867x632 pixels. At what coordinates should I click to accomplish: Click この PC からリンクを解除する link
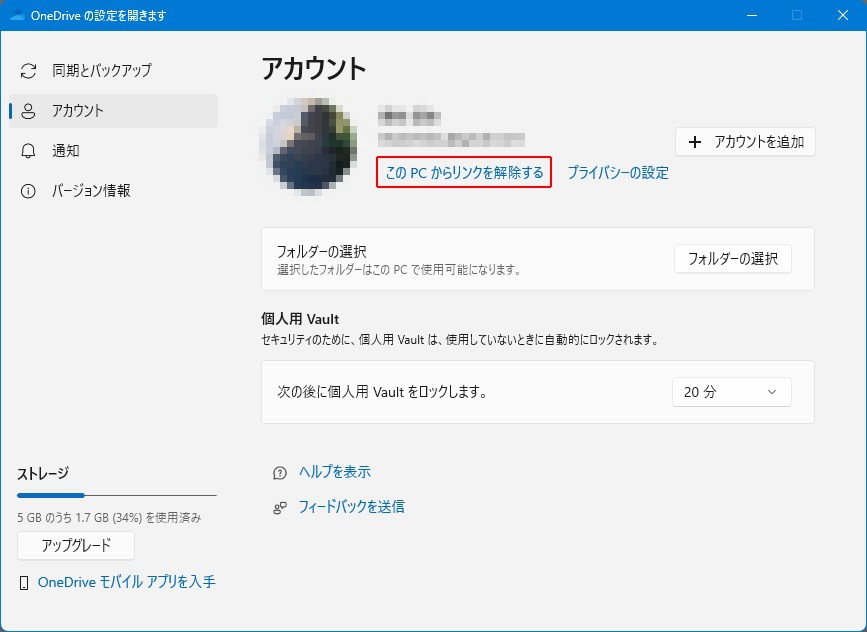coord(464,173)
